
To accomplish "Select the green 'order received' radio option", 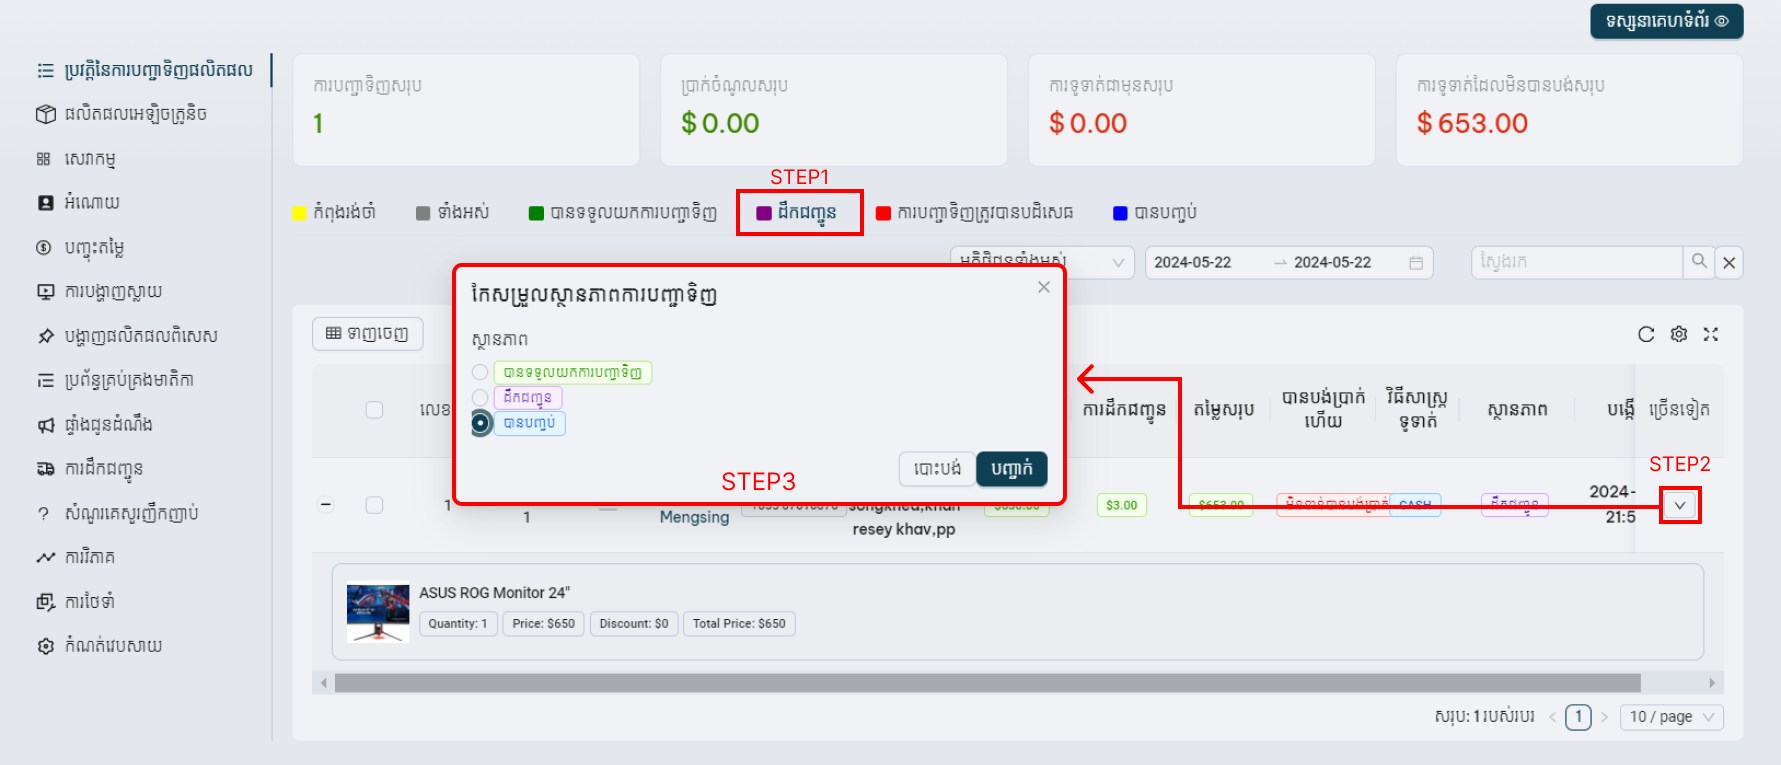I will 481,373.
